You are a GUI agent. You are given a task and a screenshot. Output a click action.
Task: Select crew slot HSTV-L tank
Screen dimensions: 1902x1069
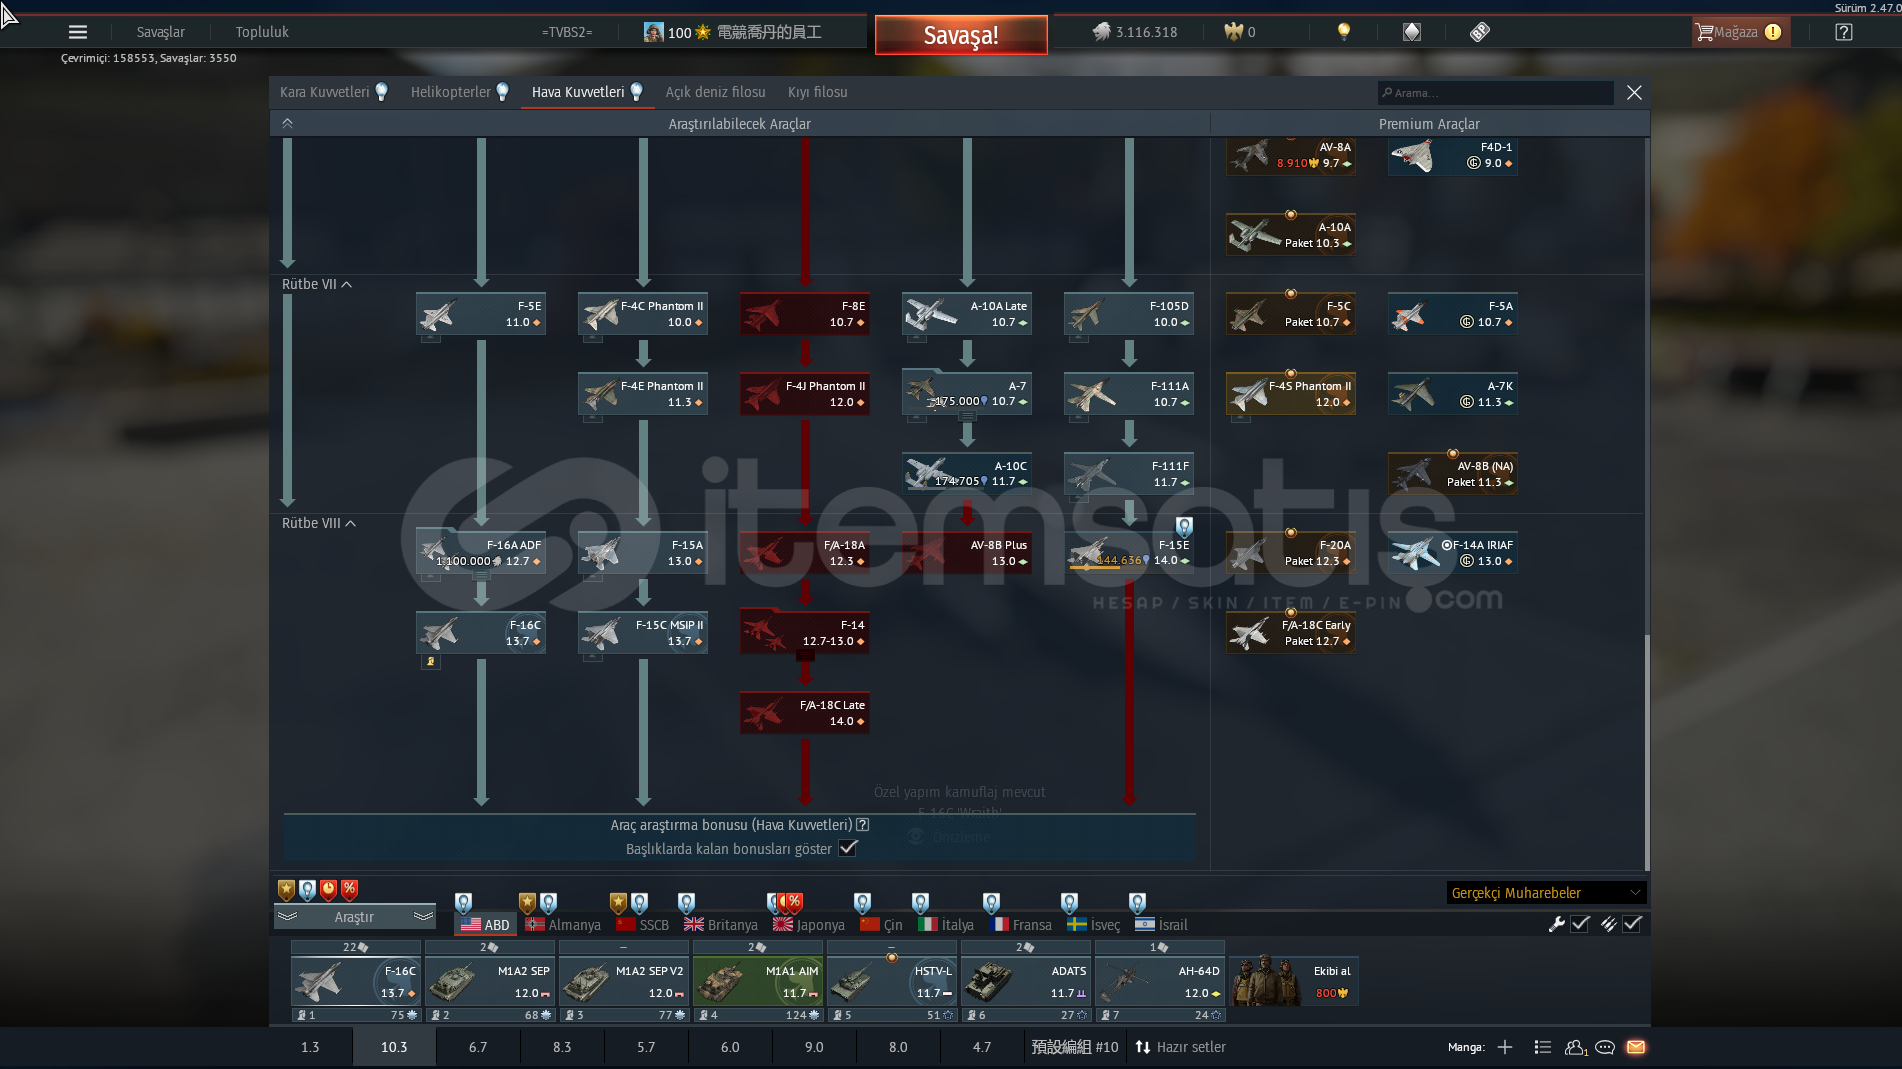tap(891, 981)
